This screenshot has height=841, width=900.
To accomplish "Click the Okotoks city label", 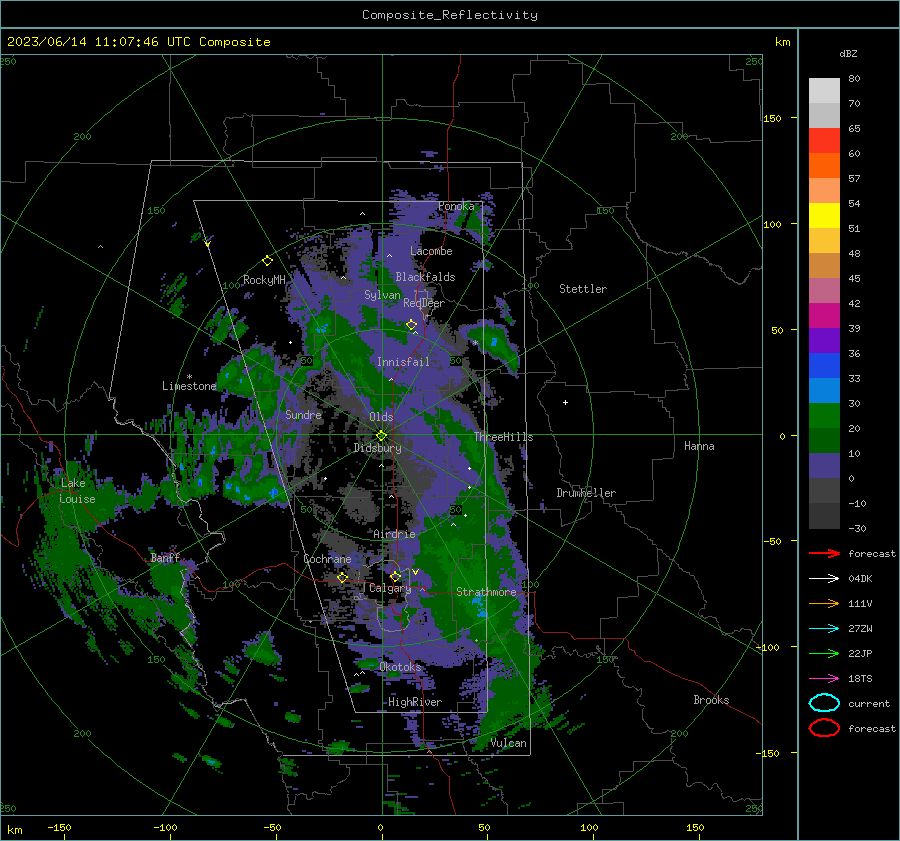I will pos(400,667).
